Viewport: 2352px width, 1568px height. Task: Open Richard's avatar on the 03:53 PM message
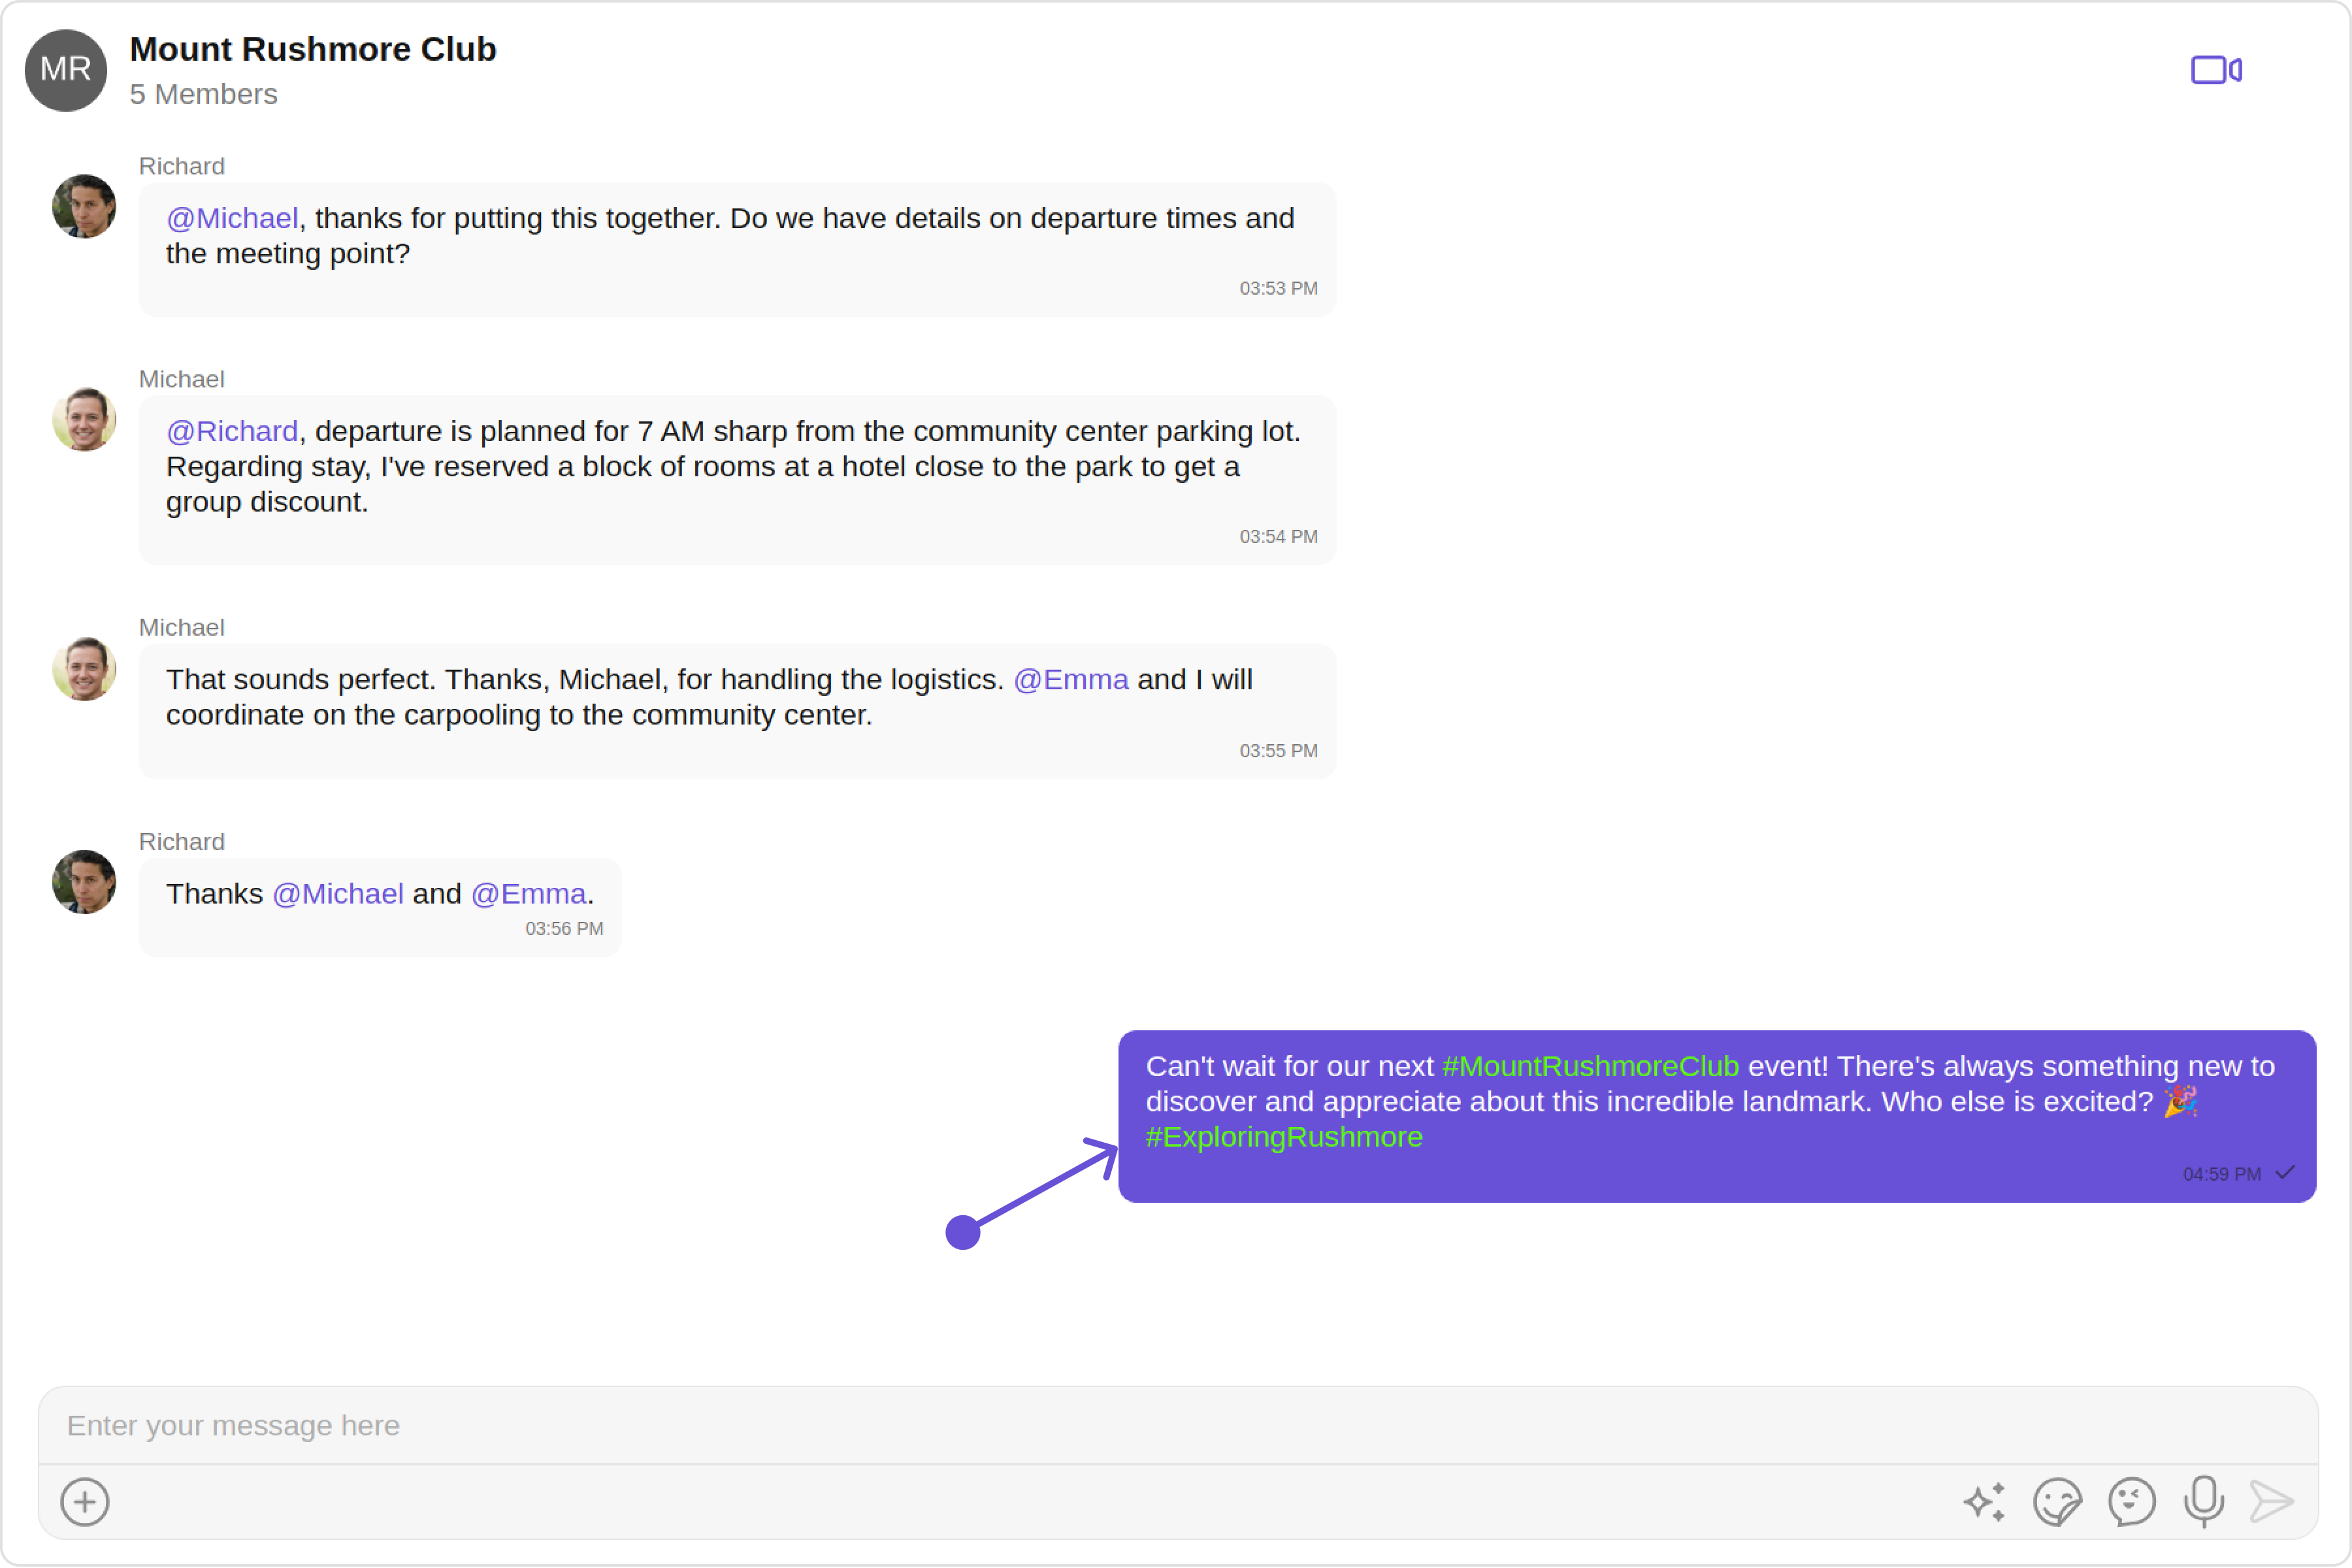pos(84,206)
